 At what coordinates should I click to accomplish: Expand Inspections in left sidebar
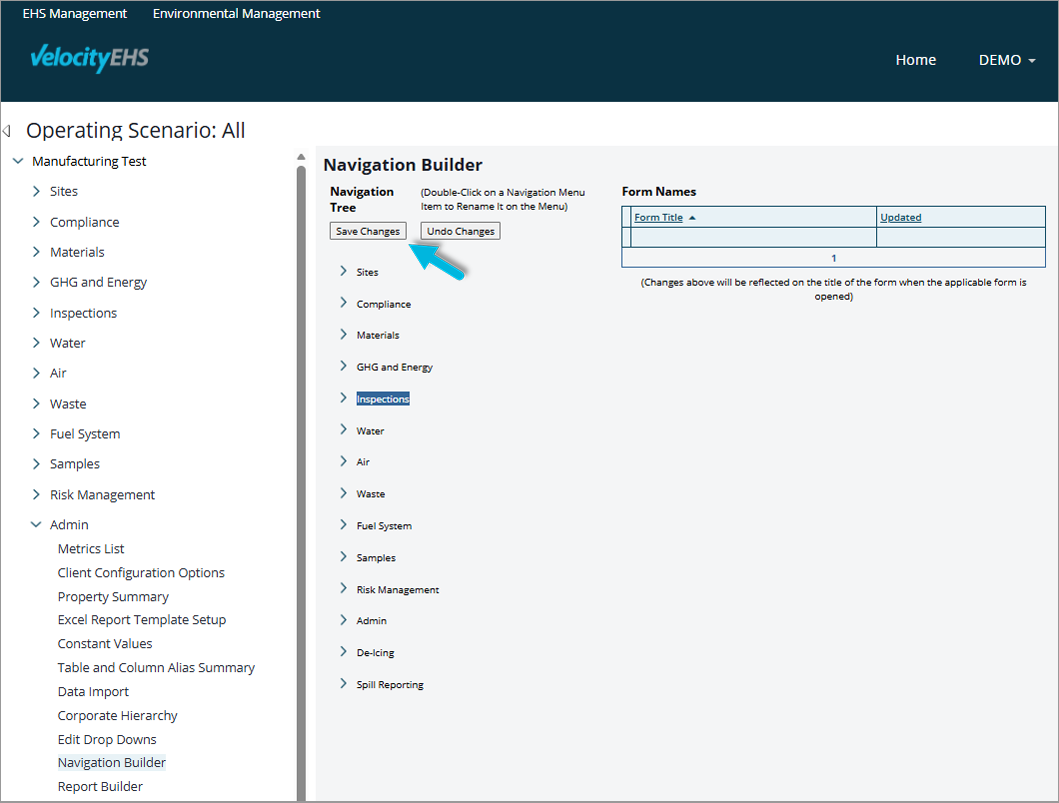[36, 313]
